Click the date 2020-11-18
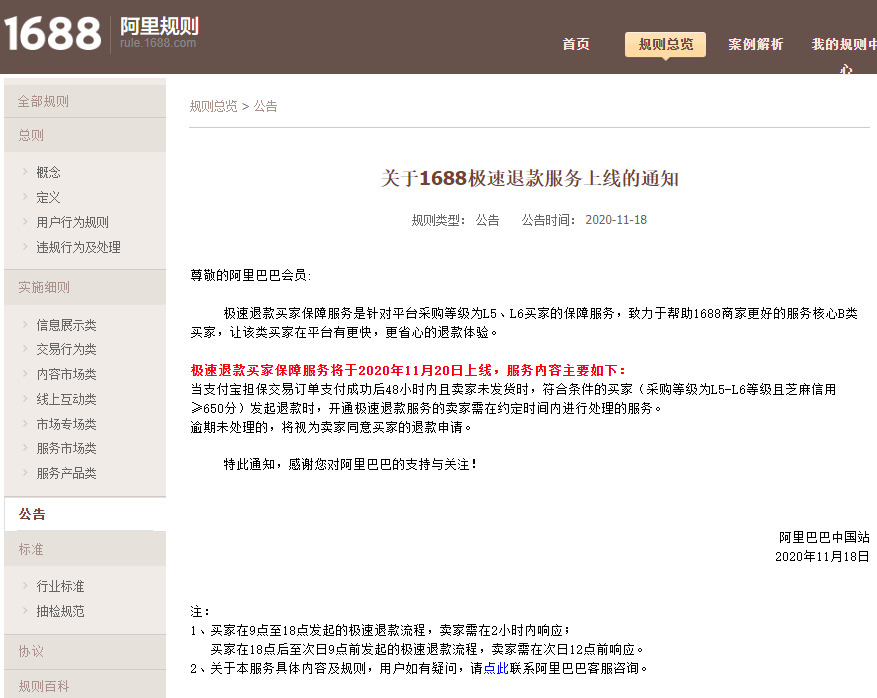This screenshot has width=877, height=698. tap(616, 220)
